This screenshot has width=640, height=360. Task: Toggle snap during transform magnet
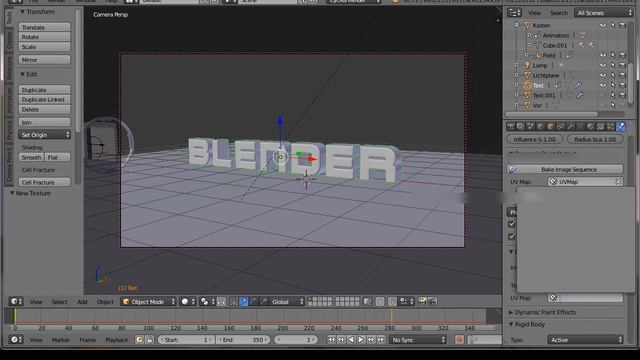pos(392,302)
